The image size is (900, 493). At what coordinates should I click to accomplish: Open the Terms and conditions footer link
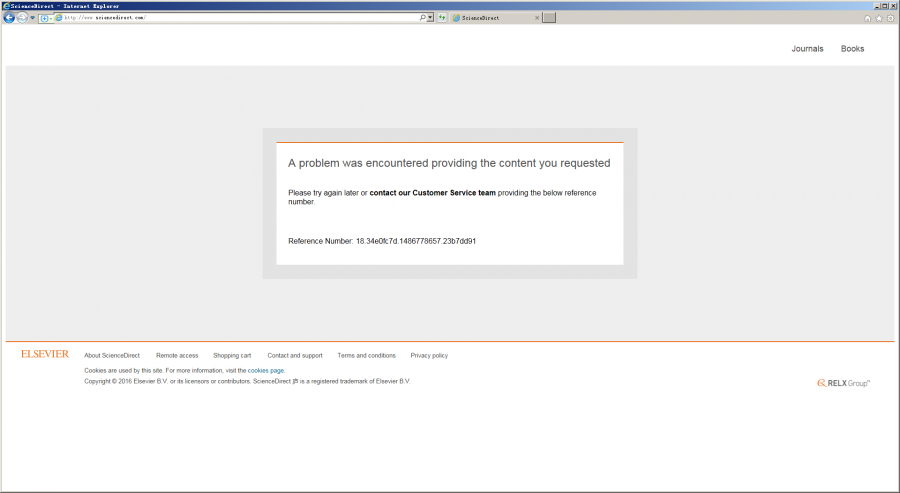coord(366,356)
